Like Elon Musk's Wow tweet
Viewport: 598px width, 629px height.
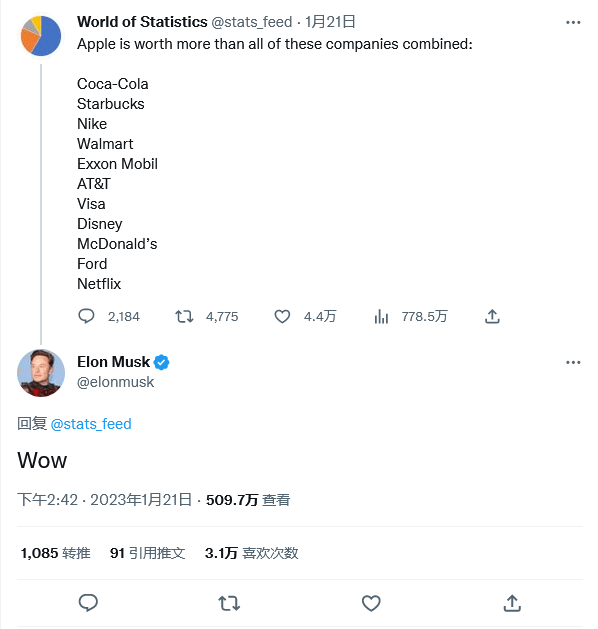pyautogui.click(x=371, y=603)
